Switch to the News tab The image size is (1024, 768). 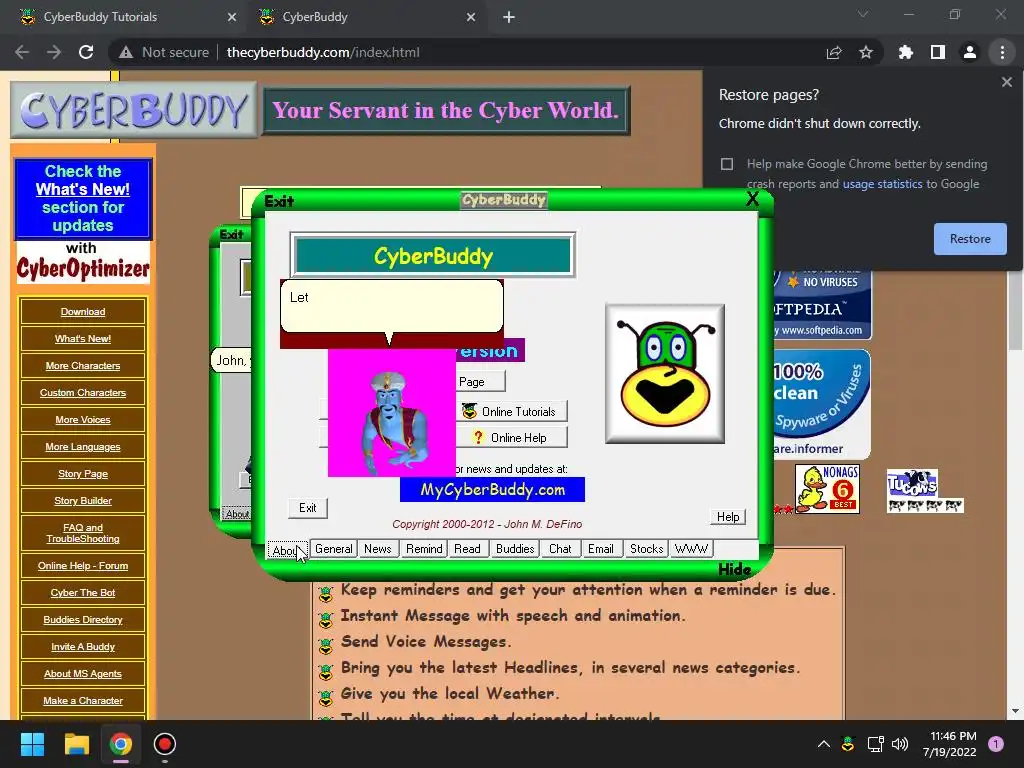coord(377,549)
